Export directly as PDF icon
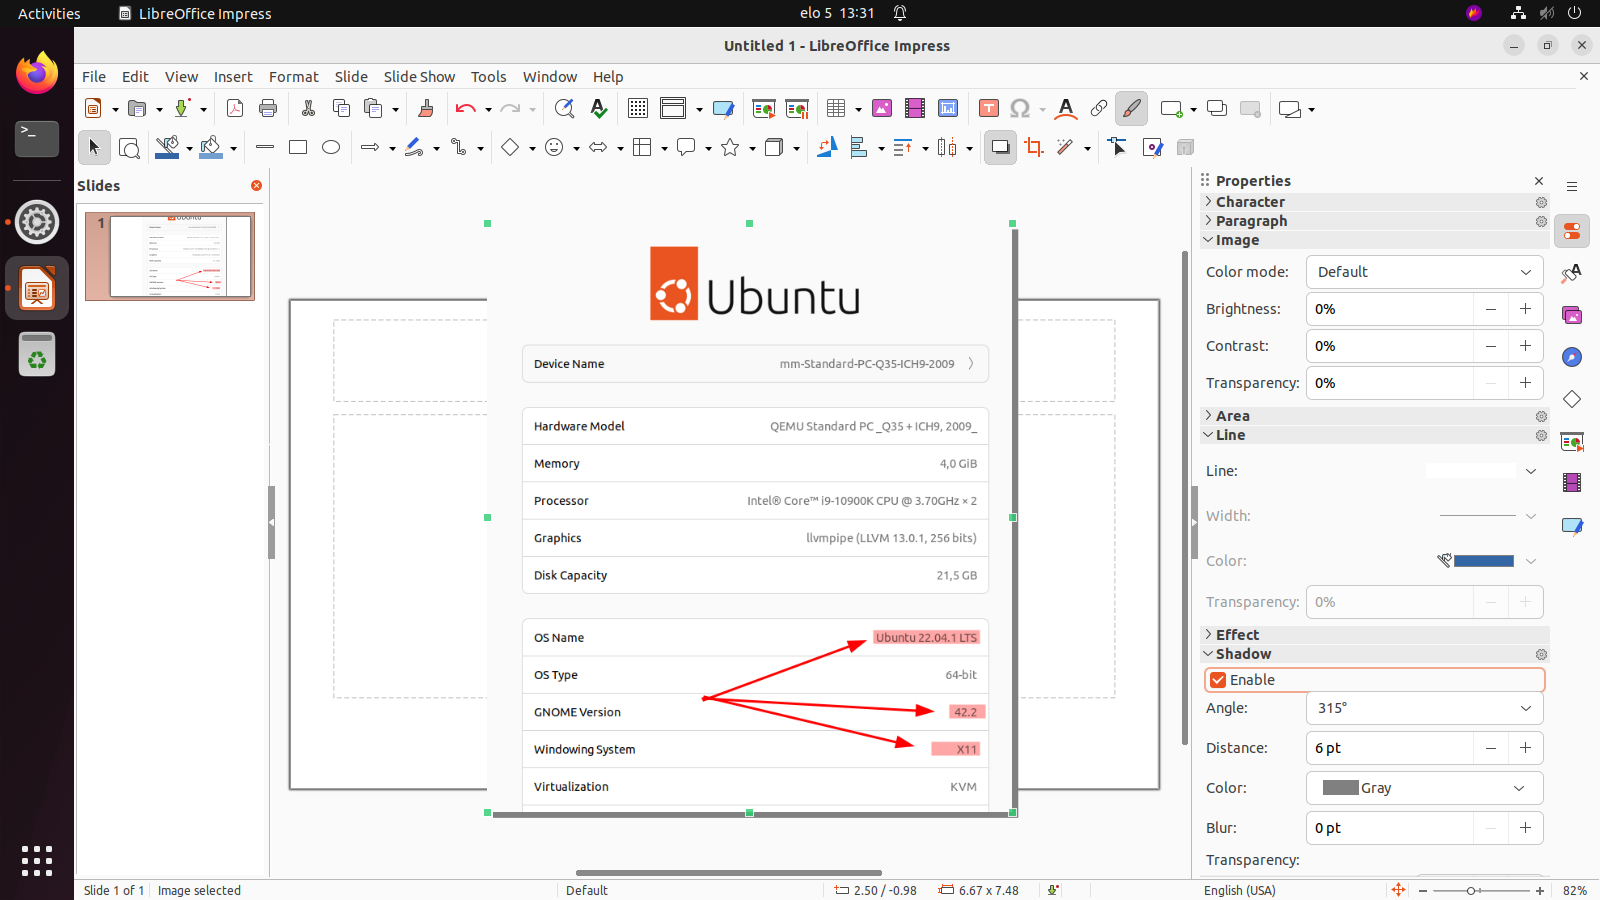This screenshot has width=1600, height=900. click(235, 109)
